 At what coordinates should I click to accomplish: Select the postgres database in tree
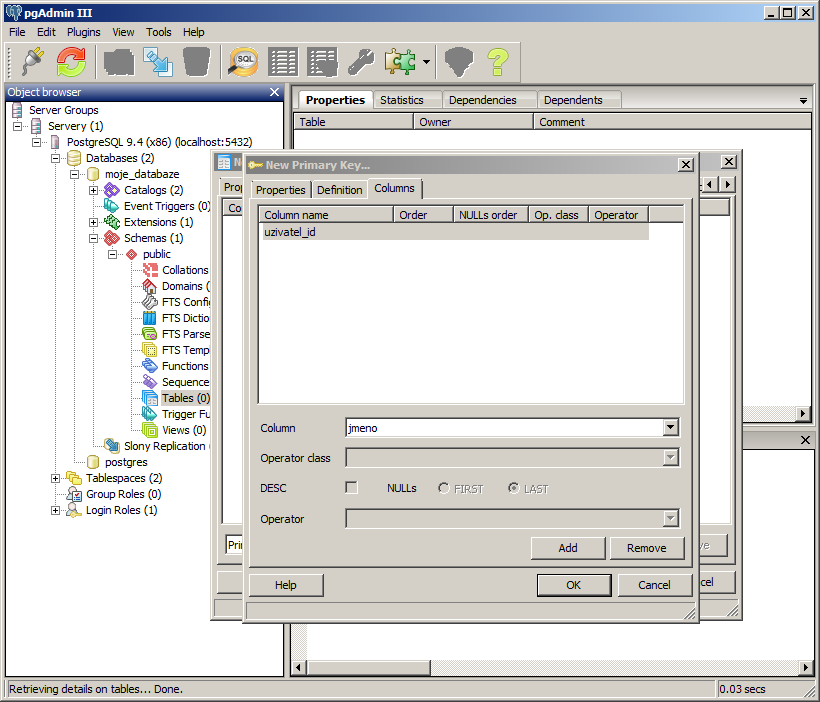126,462
